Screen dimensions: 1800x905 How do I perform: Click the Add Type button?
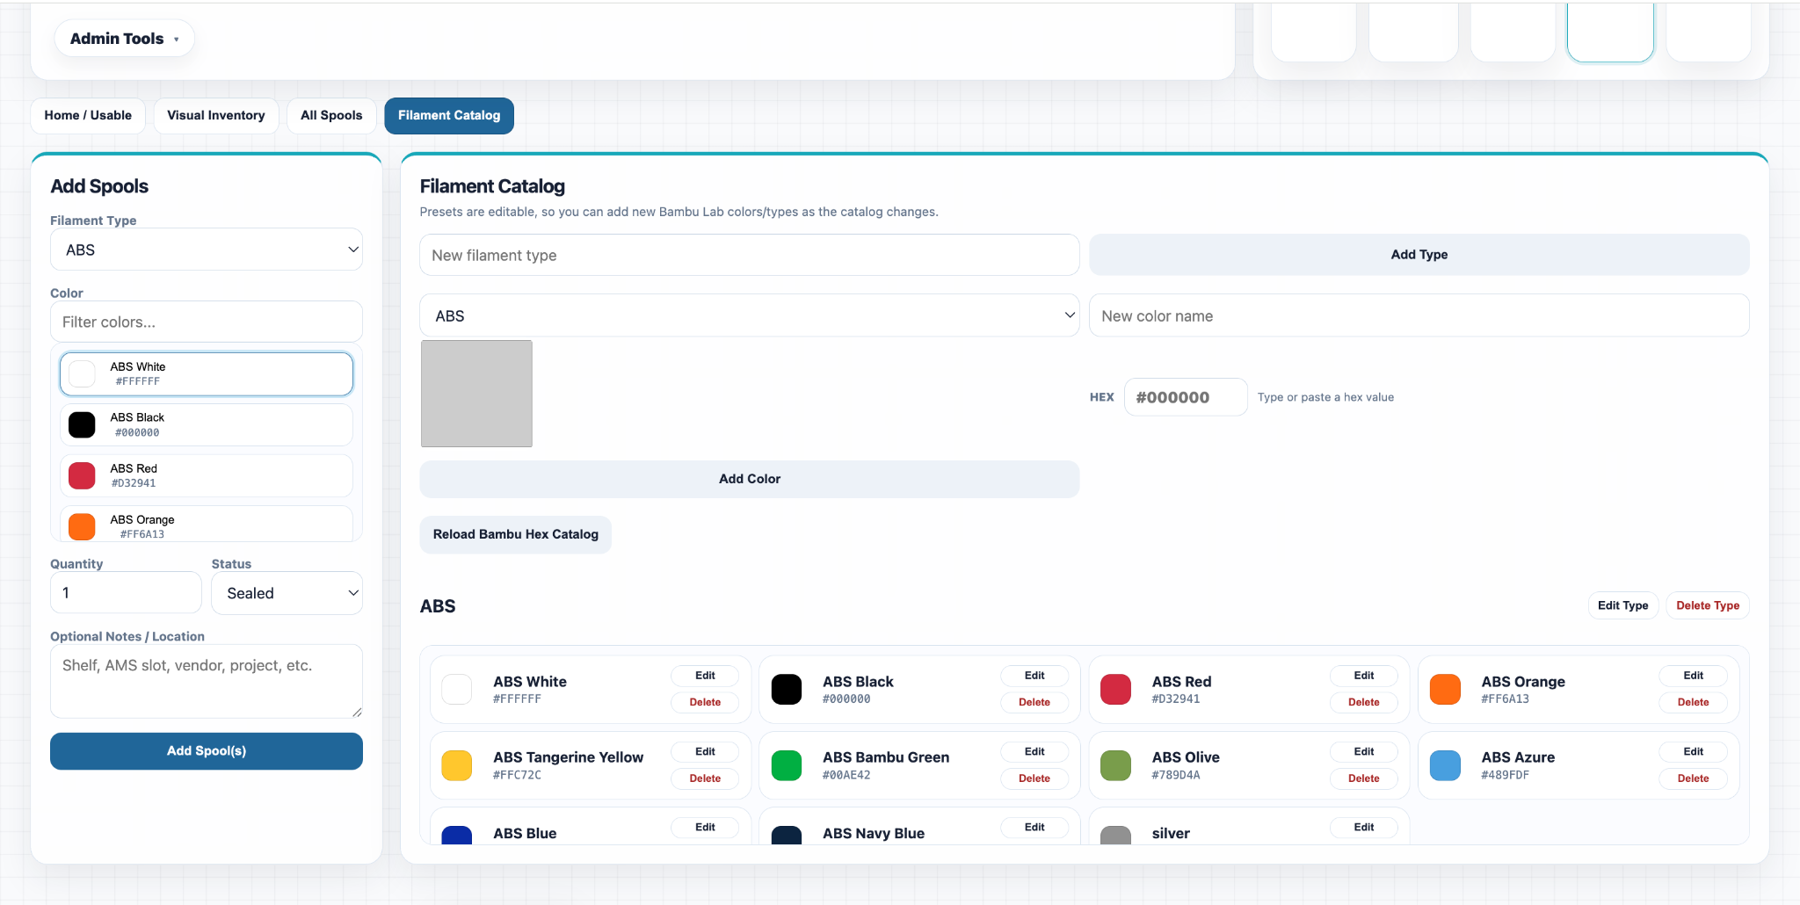tap(1419, 255)
